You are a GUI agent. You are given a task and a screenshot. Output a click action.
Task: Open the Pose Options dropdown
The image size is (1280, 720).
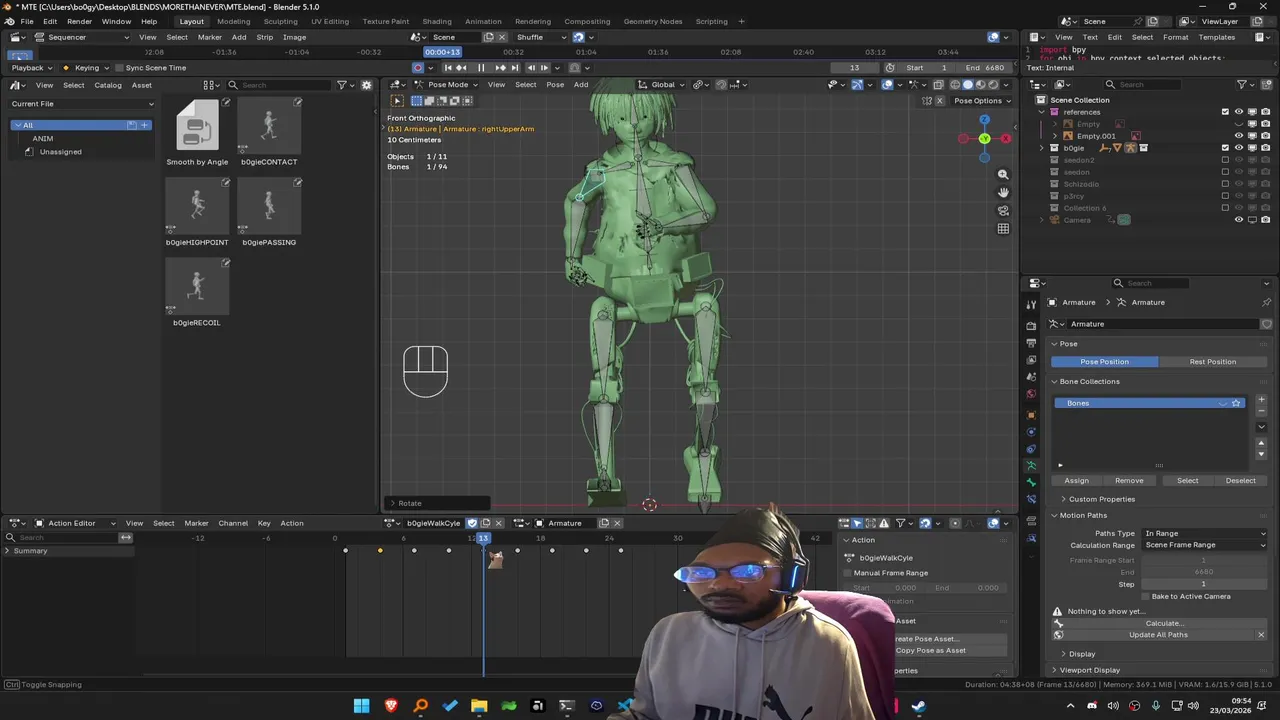tap(982, 101)
